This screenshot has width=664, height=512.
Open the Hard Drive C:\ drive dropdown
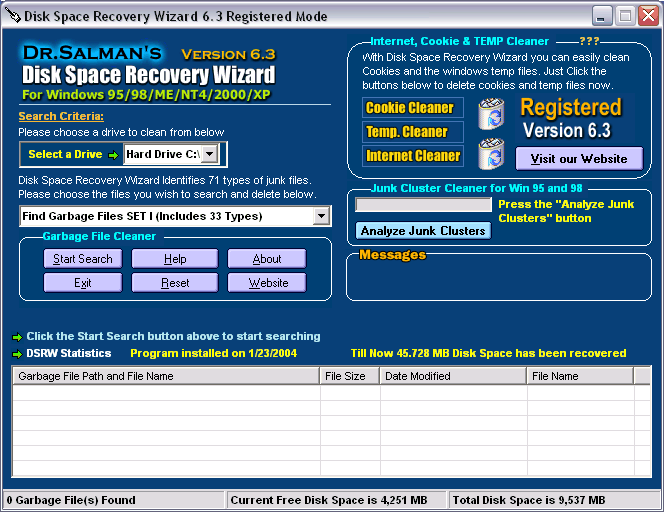[x=210, y=154]
